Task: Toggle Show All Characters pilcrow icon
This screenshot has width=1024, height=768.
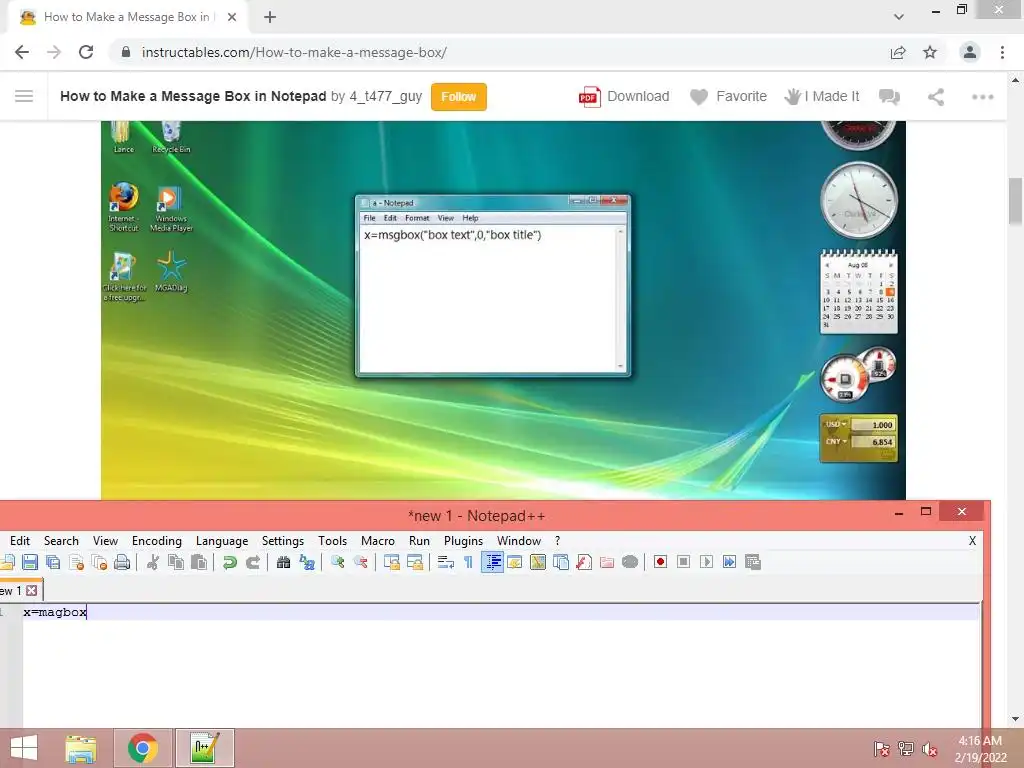Action: [x=468, y=562]
